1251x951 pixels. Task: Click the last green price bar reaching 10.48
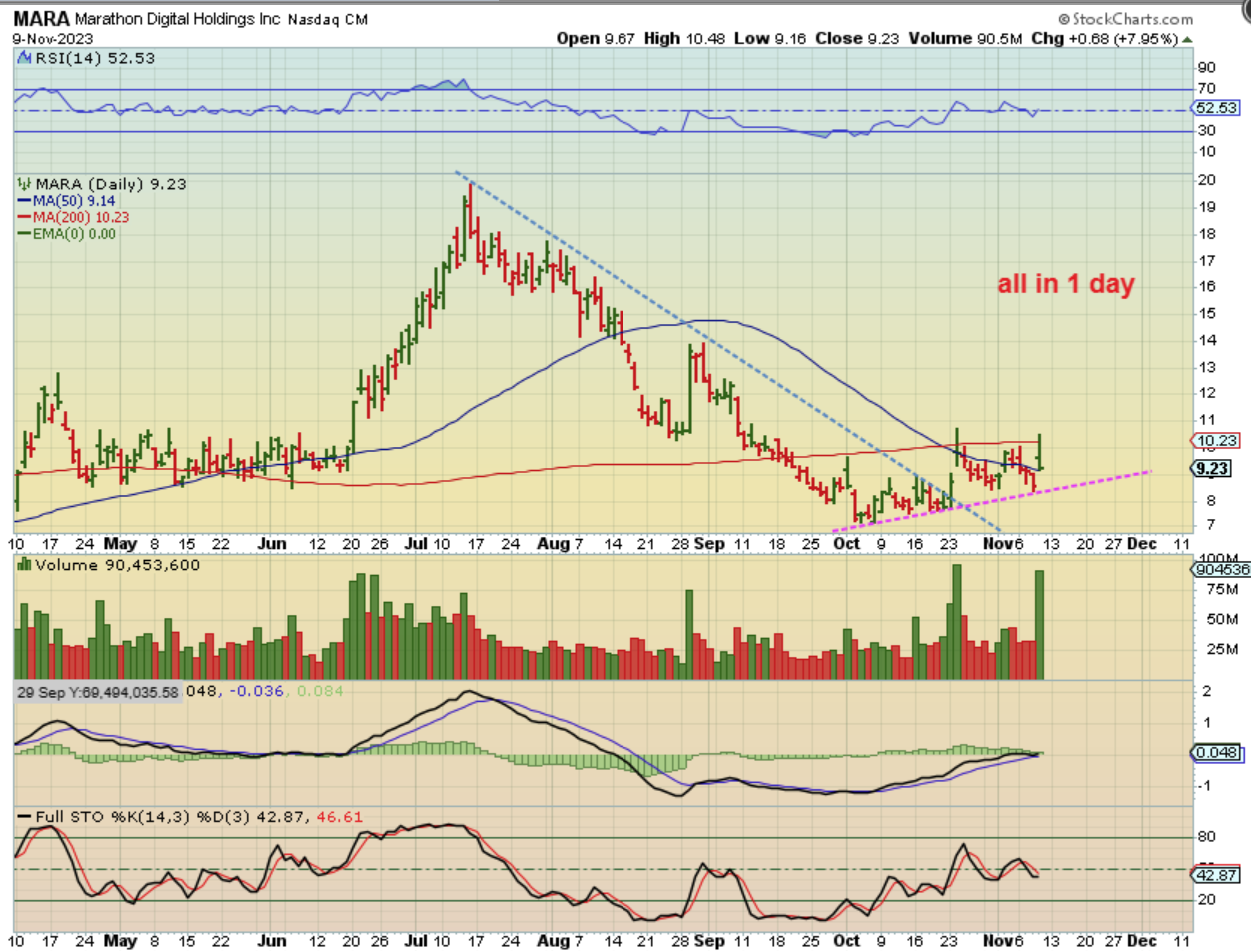coord(1041,452)
